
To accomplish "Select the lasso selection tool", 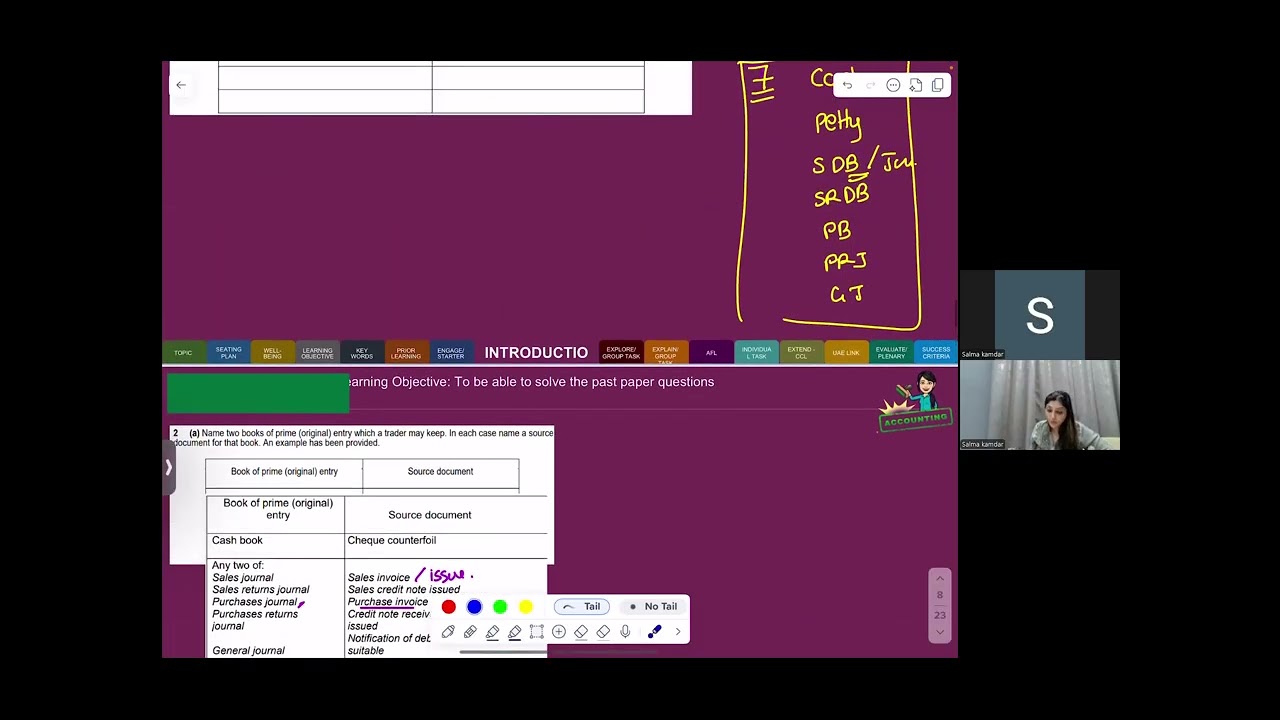I will coord(537,632).
